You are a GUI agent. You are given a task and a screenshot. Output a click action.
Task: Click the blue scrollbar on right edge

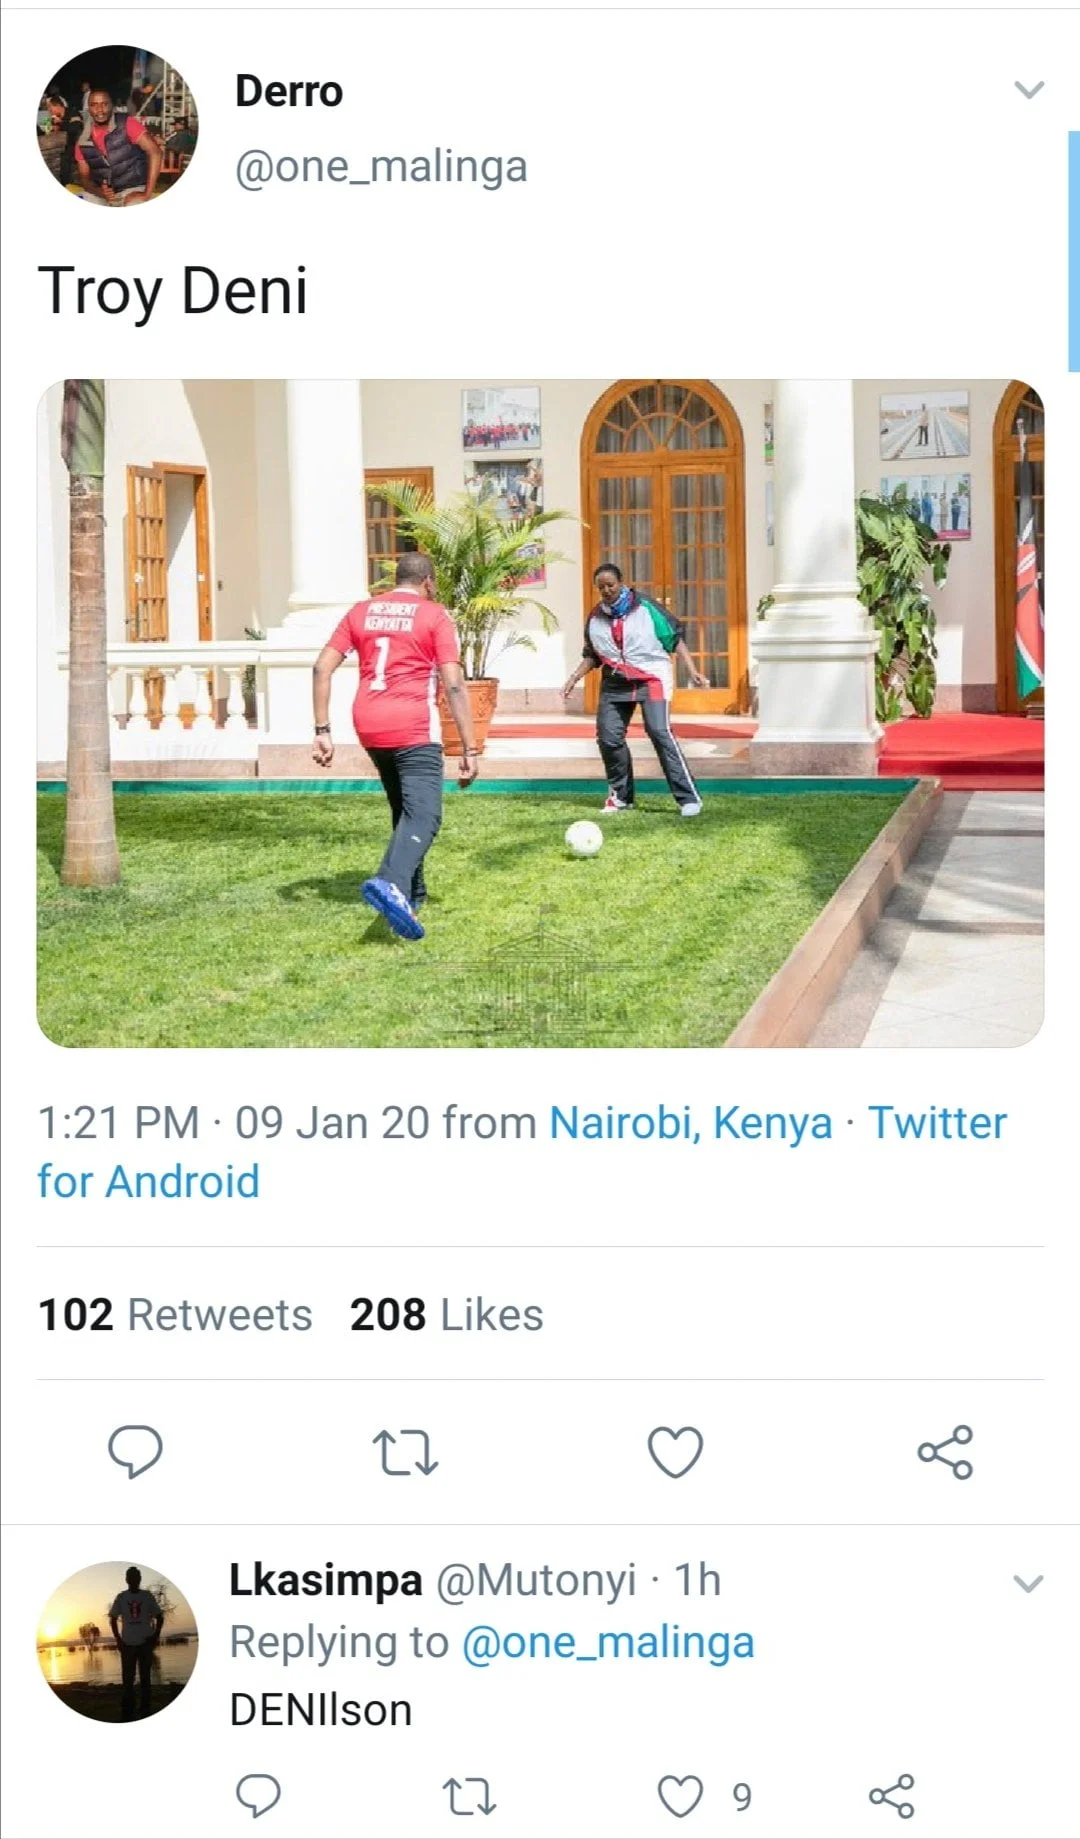point(1073,250)
